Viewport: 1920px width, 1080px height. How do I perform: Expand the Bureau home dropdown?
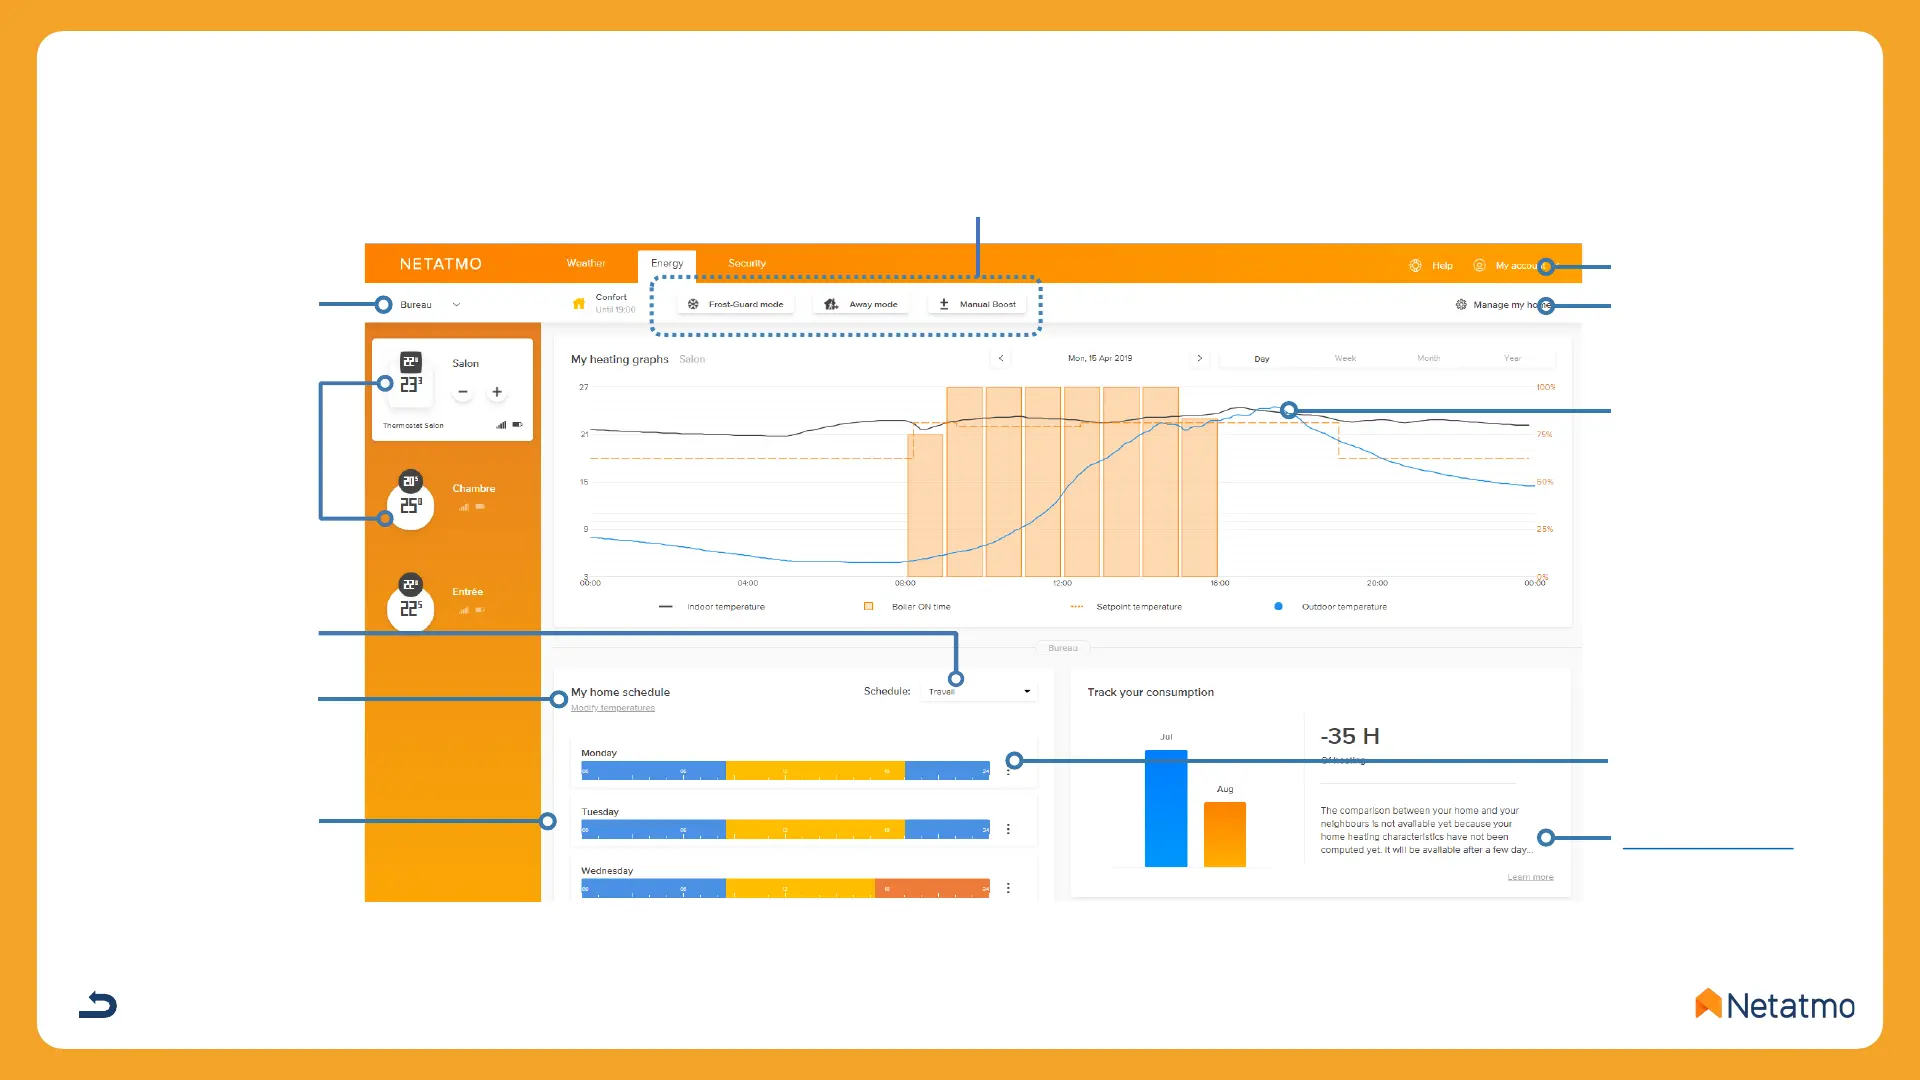pos(430,305)
